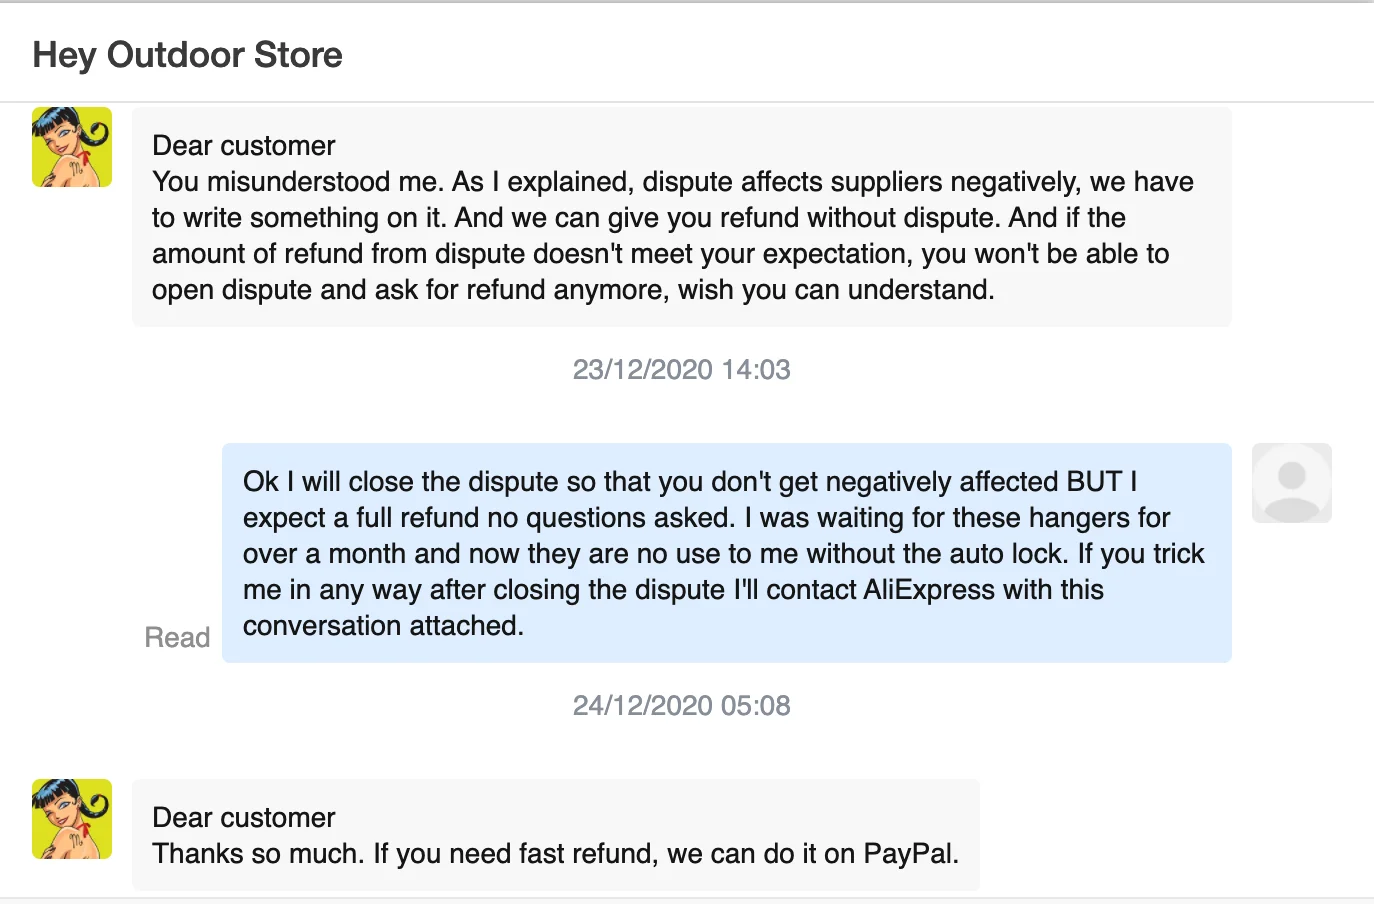Open the Hey Outdoor Store header title
This screenshot has height=904, width=1374.
(x=188, y=55)
